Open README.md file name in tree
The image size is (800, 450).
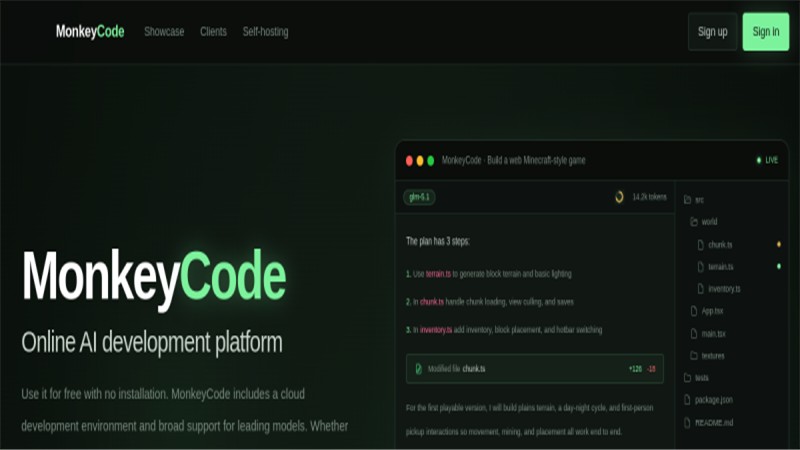point(714,423)
